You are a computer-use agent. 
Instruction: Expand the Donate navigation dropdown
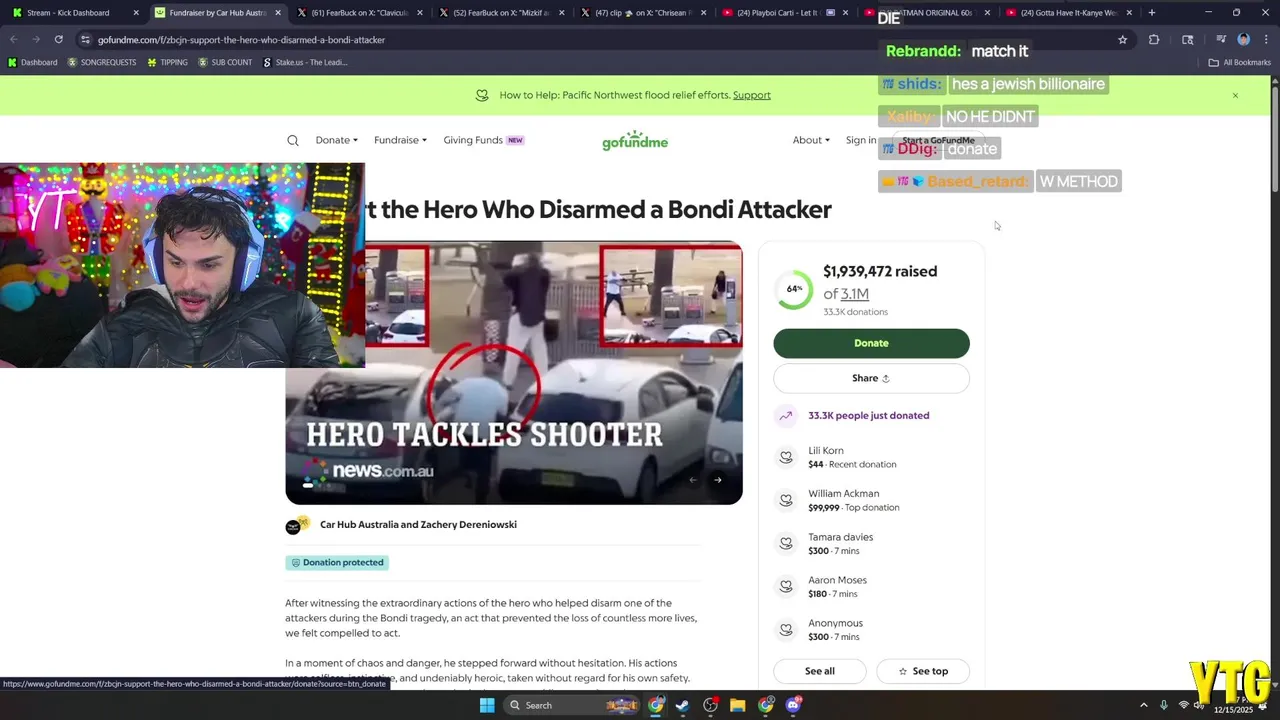click(x=336, y=140)
